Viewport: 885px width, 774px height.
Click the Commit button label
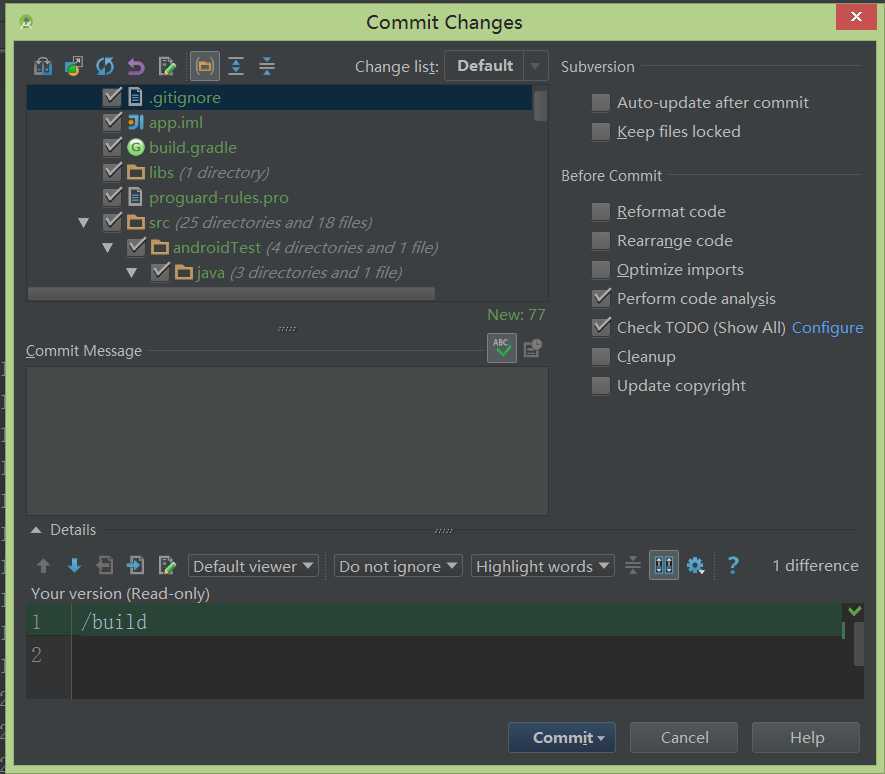point(562,737)
